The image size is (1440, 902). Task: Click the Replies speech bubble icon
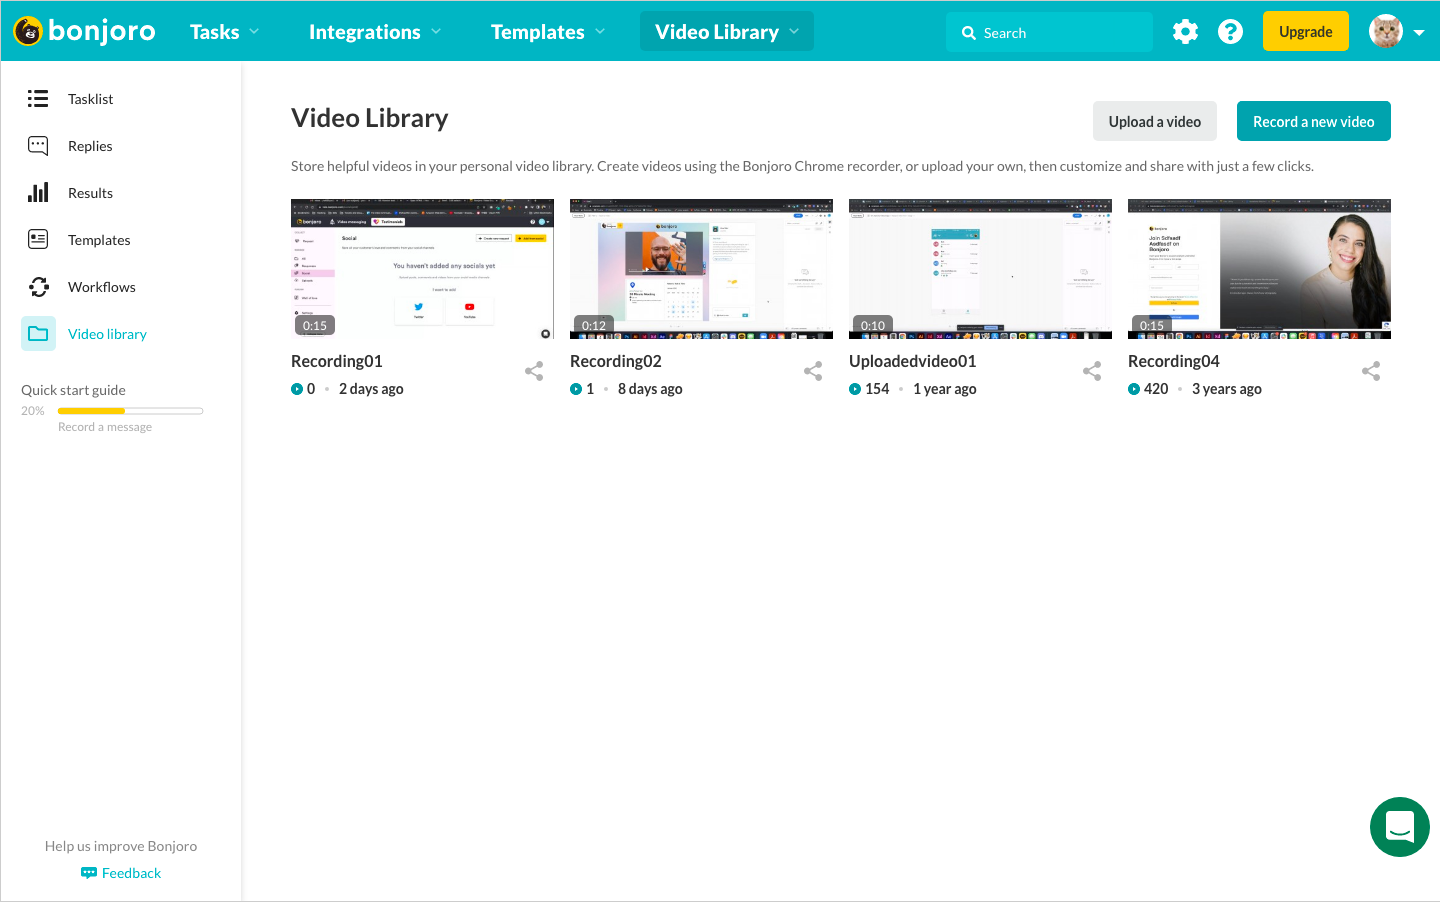(38, 145)
